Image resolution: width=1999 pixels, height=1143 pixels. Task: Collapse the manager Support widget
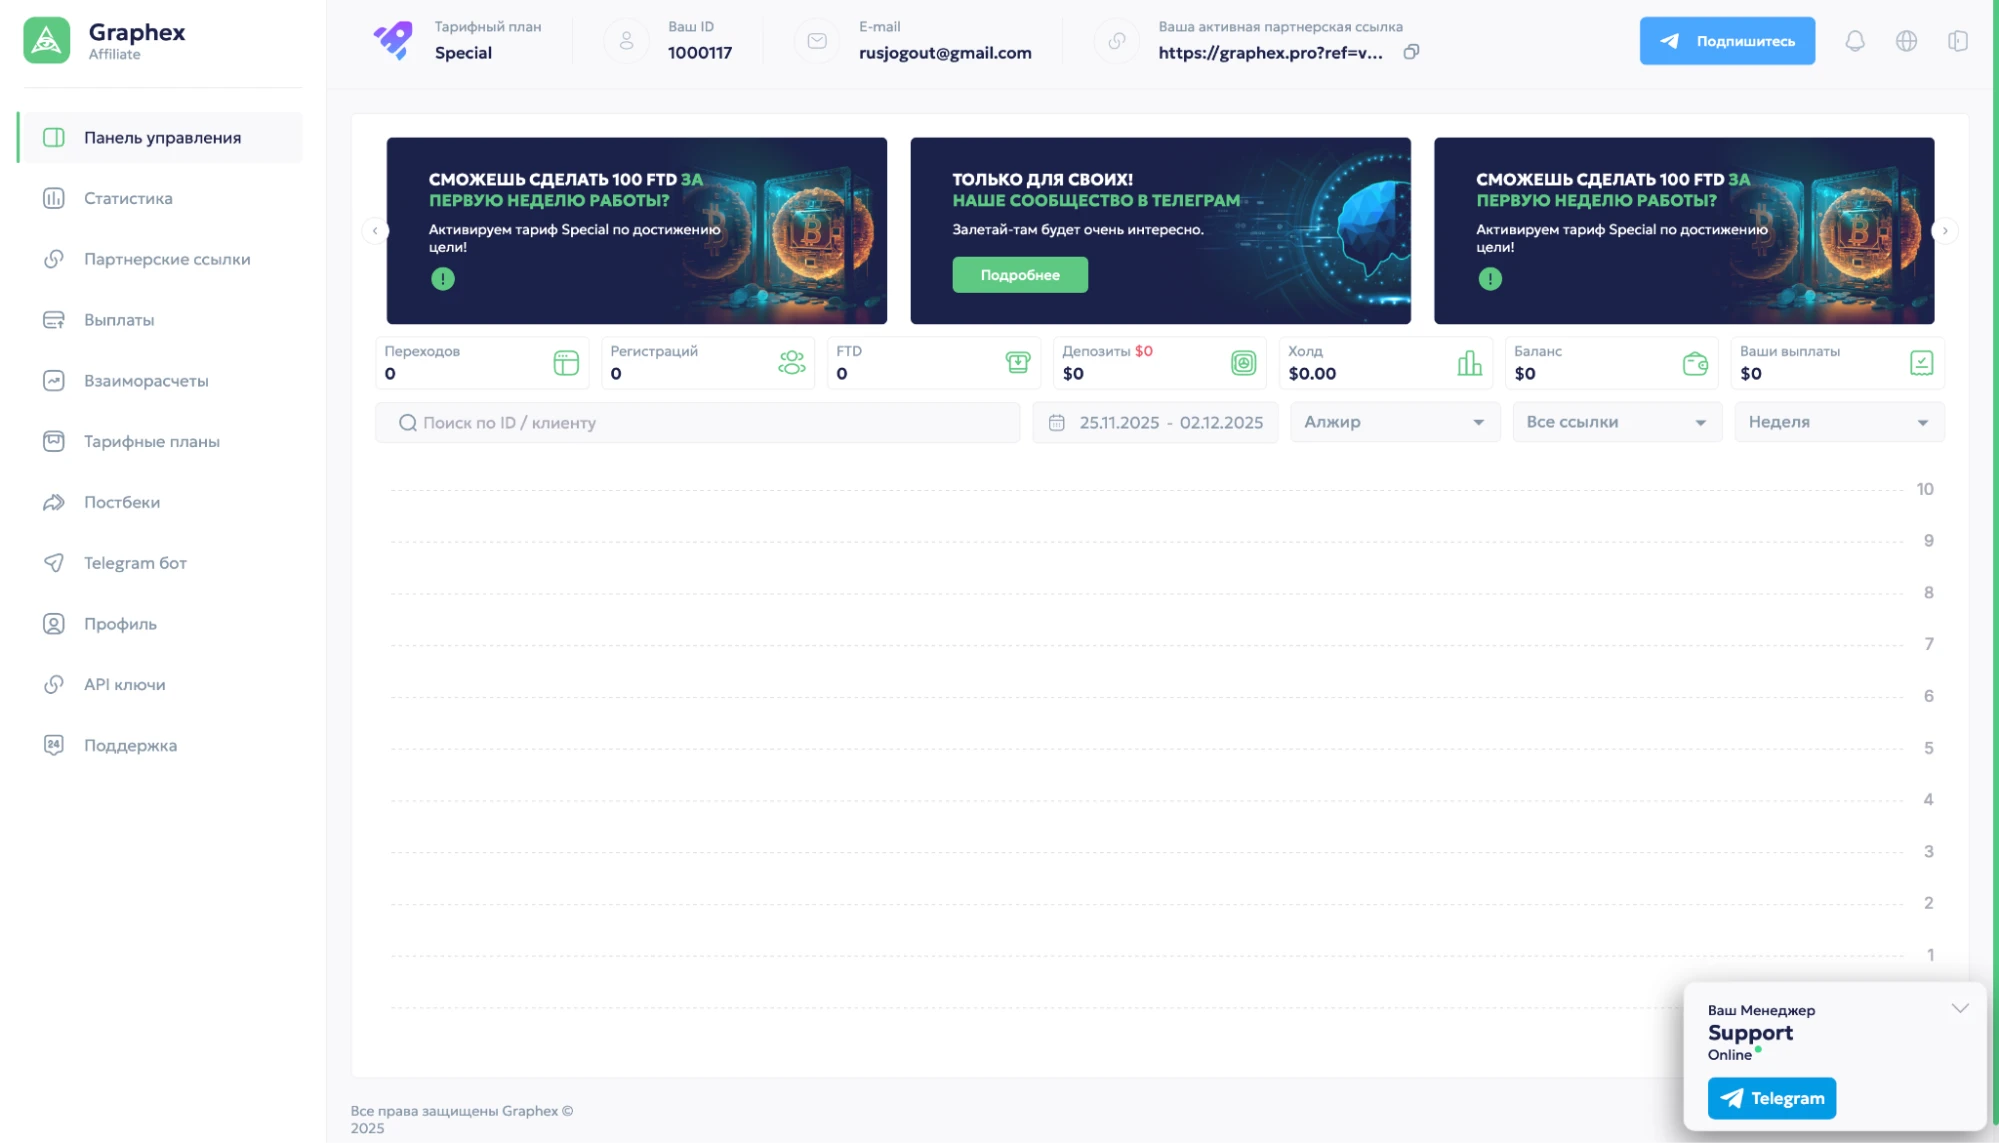pos(1960,1008)
